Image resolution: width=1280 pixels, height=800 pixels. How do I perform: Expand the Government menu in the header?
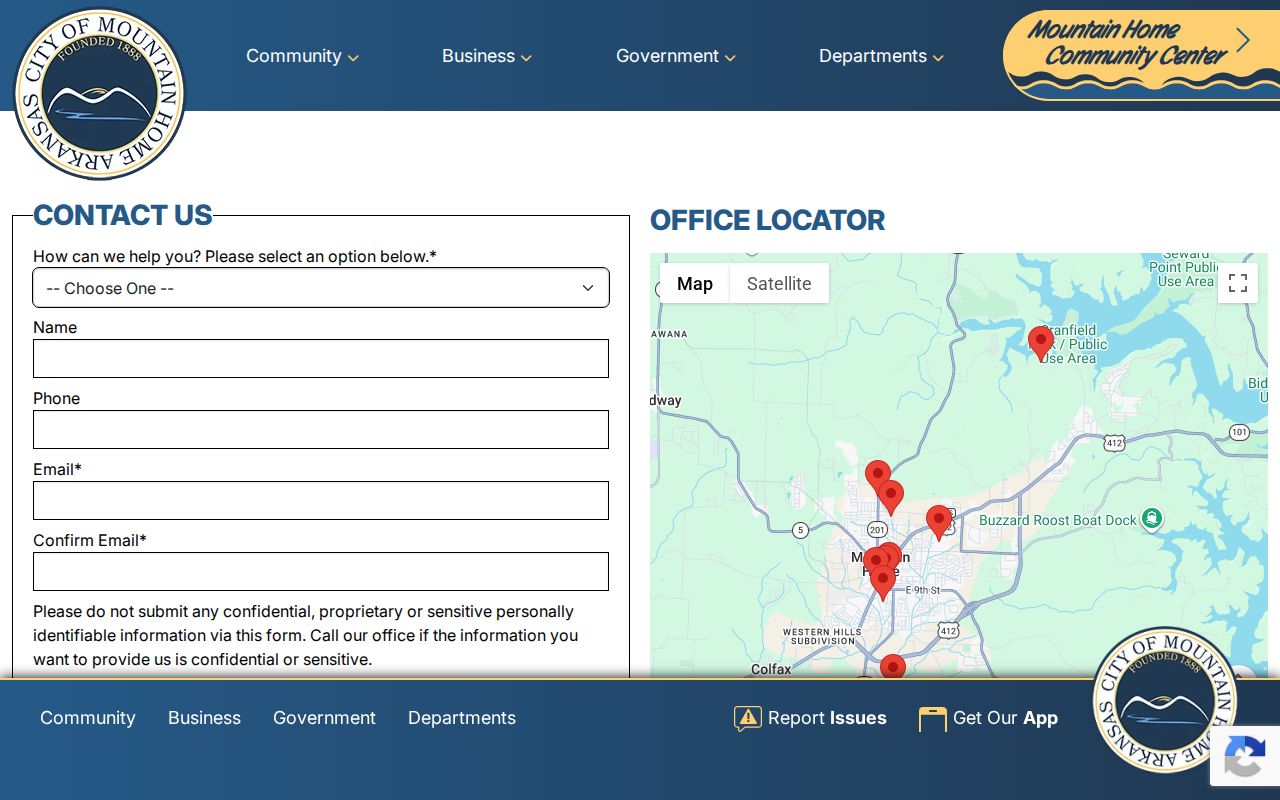click(x=676, y=56)
